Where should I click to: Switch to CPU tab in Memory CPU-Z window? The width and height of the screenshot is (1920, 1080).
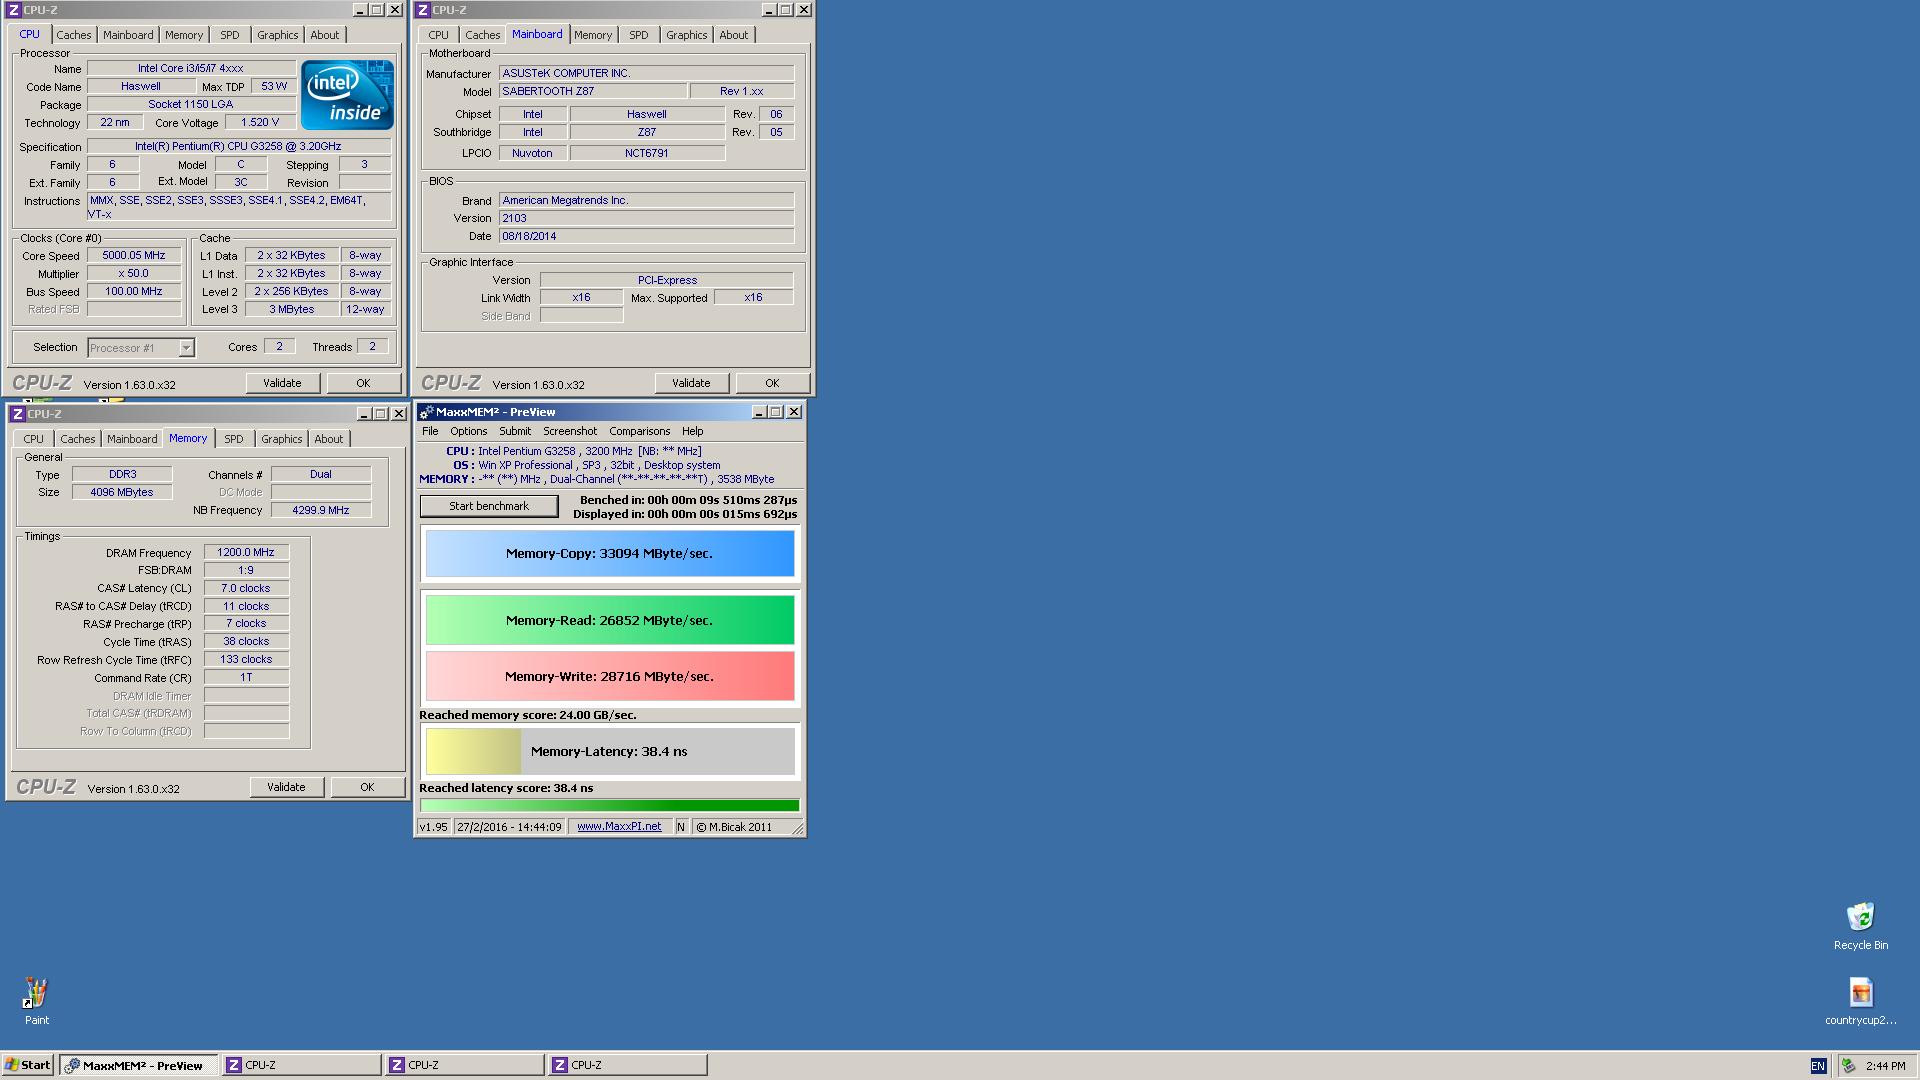(33, 439)
